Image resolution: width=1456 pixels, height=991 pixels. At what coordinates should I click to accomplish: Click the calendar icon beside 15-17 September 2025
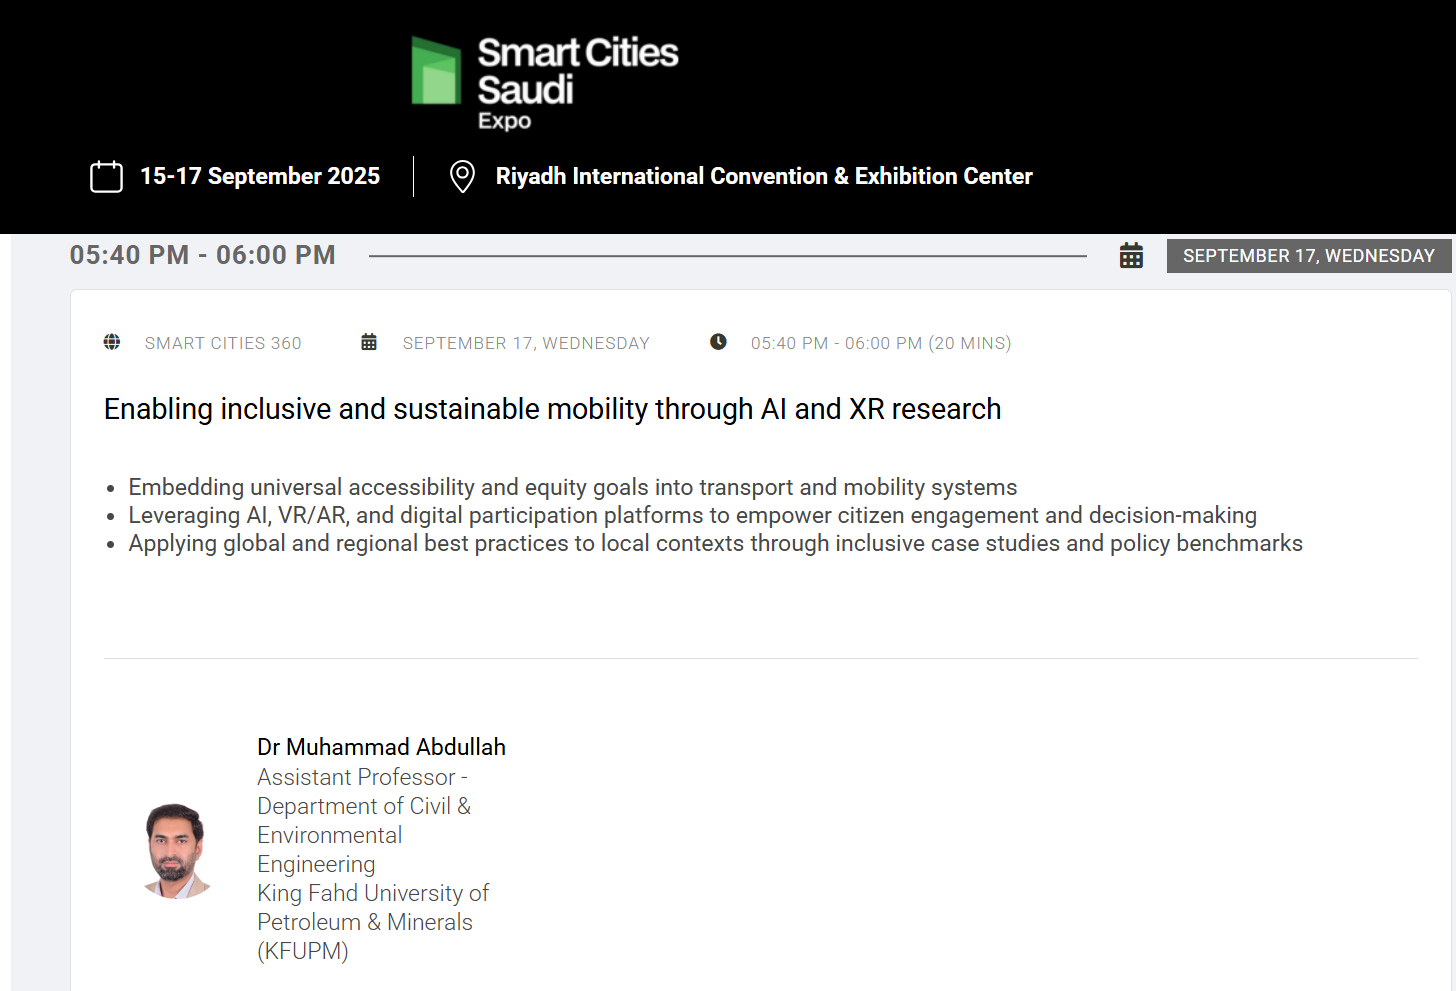106,177
